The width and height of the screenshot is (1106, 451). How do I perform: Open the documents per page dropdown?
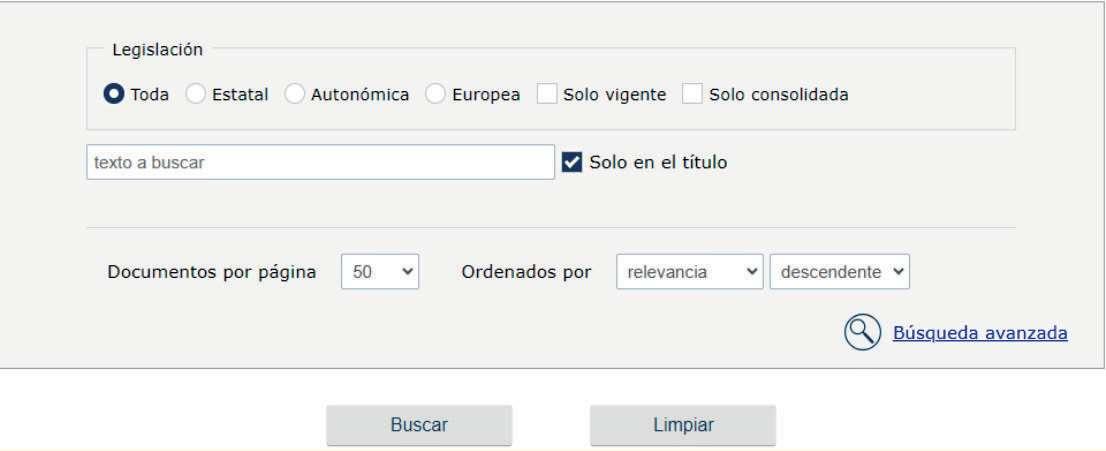(x=380, y=272)
